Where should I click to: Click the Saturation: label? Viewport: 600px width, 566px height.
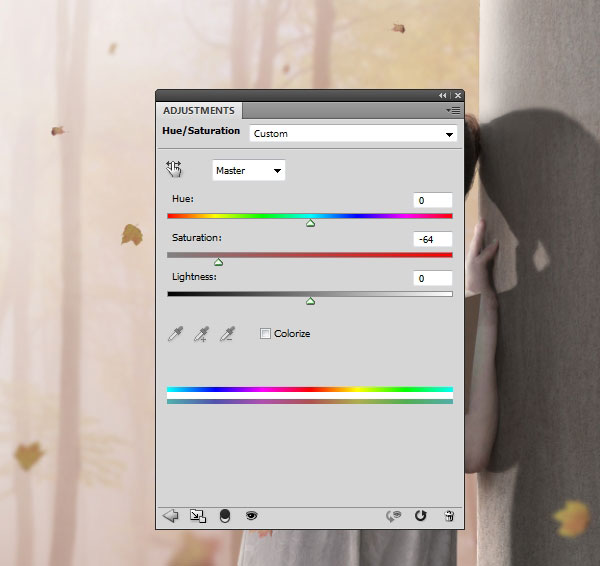[x=197, y=238]
